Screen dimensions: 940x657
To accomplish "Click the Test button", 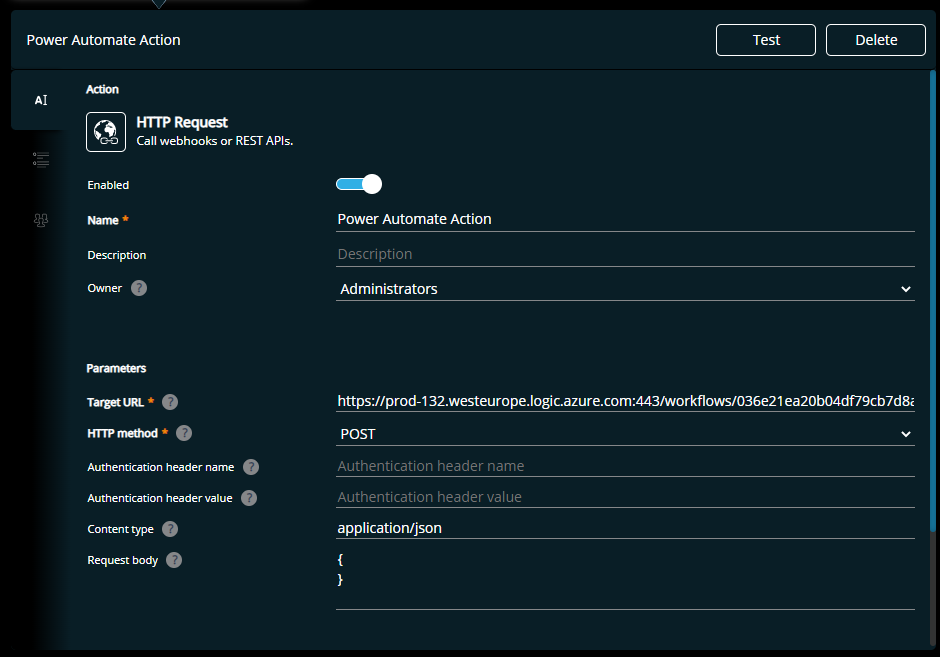I will click(766, 40).
